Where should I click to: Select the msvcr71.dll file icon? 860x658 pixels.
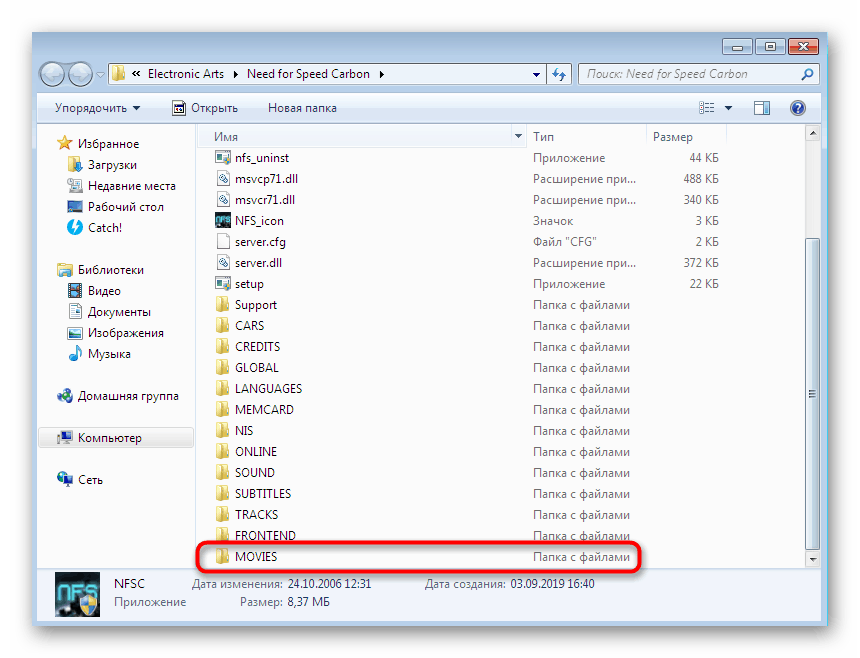(x=223, y=200)
